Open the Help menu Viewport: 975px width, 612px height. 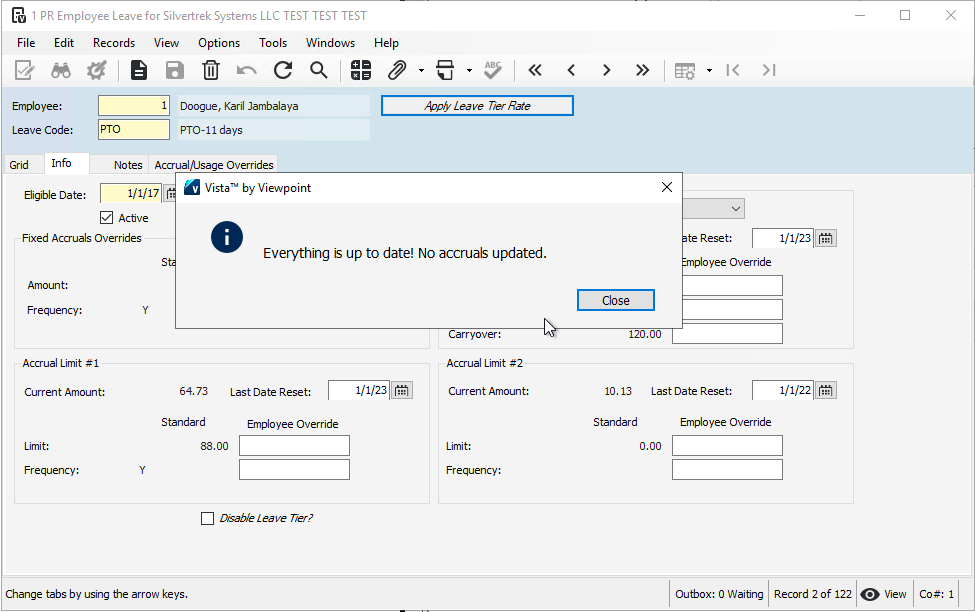pos(386,43)
